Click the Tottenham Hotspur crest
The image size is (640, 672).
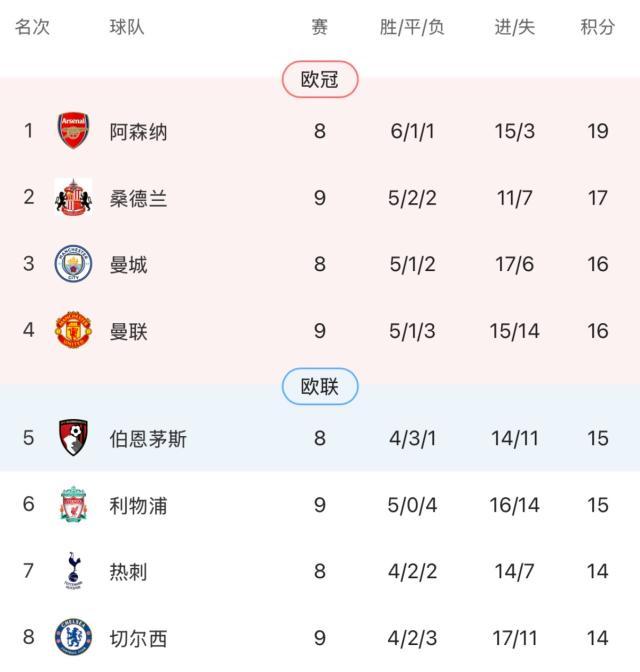(x=73, y=571)
